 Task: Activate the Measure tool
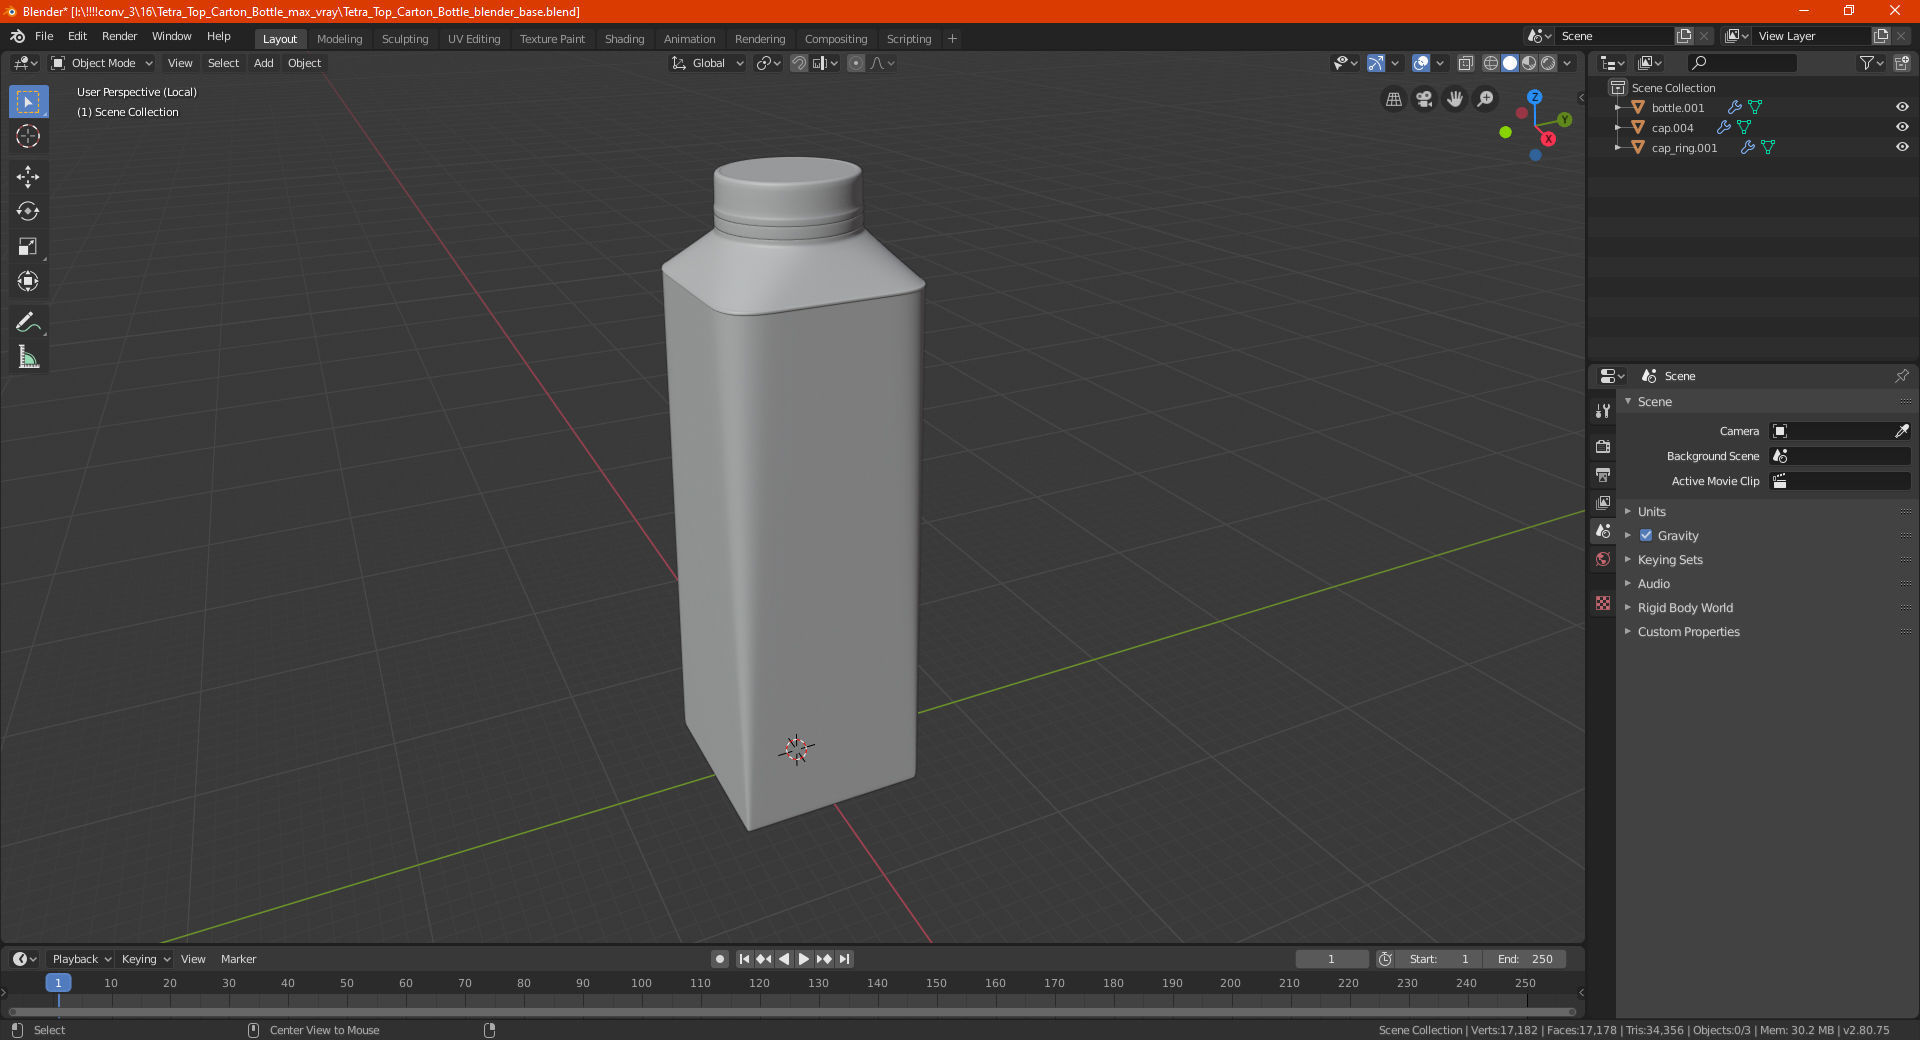pyautogui.click(x=28, y=357)
